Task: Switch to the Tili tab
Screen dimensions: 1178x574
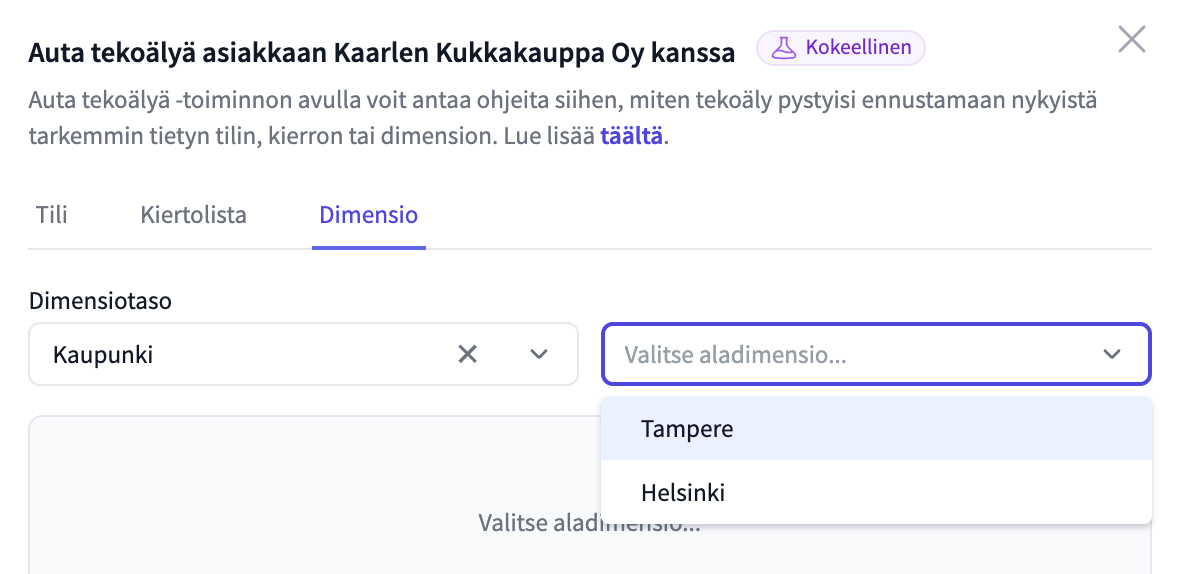Action: (52, 215)
